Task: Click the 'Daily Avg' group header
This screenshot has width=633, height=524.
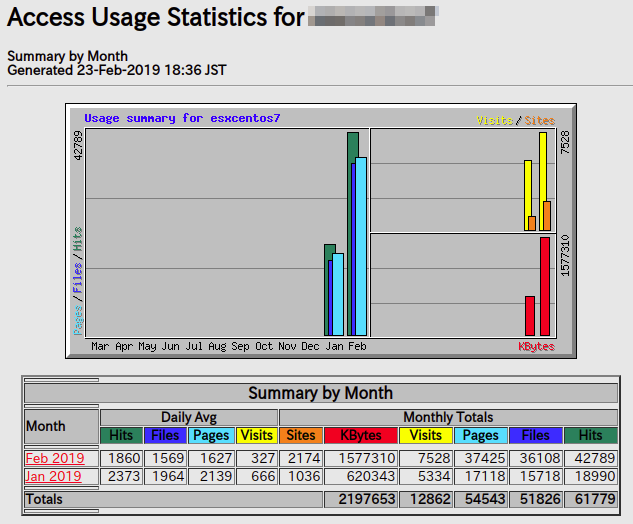Action: [x=189, y=417]
